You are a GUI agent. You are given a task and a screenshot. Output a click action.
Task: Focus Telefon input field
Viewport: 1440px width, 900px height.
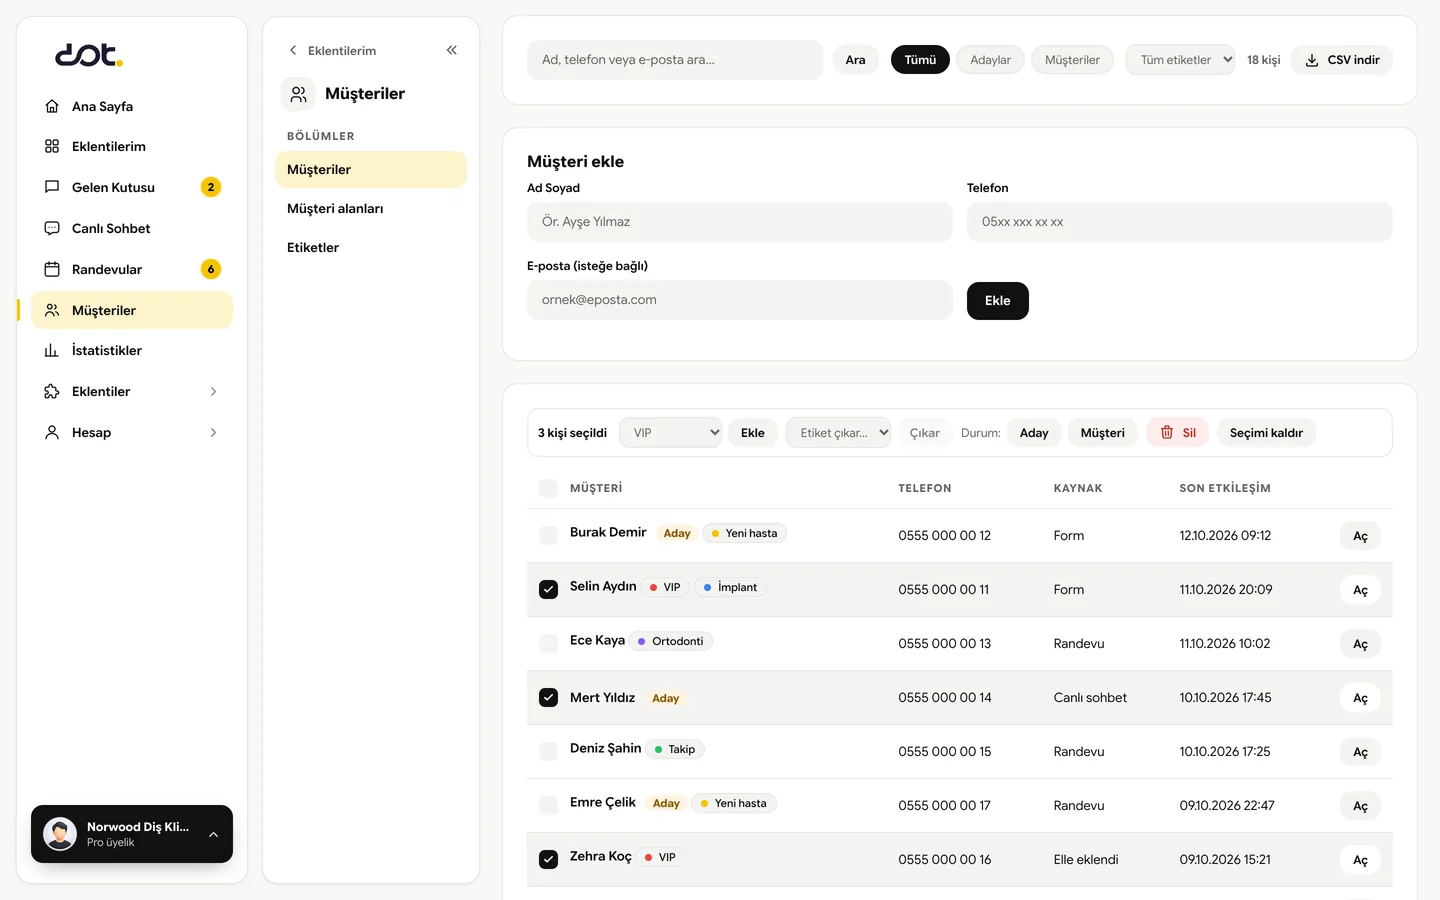coord(1179,222)
